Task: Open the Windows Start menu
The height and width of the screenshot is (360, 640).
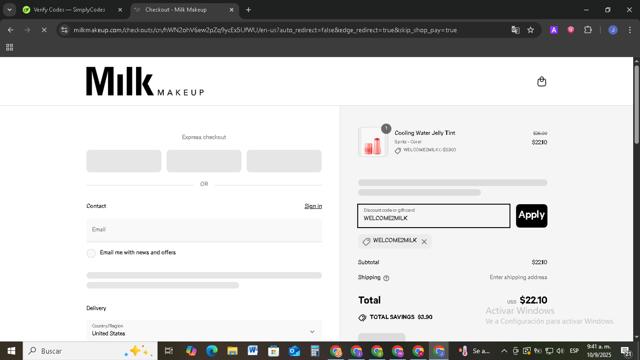Action: (x=11, y=351)
